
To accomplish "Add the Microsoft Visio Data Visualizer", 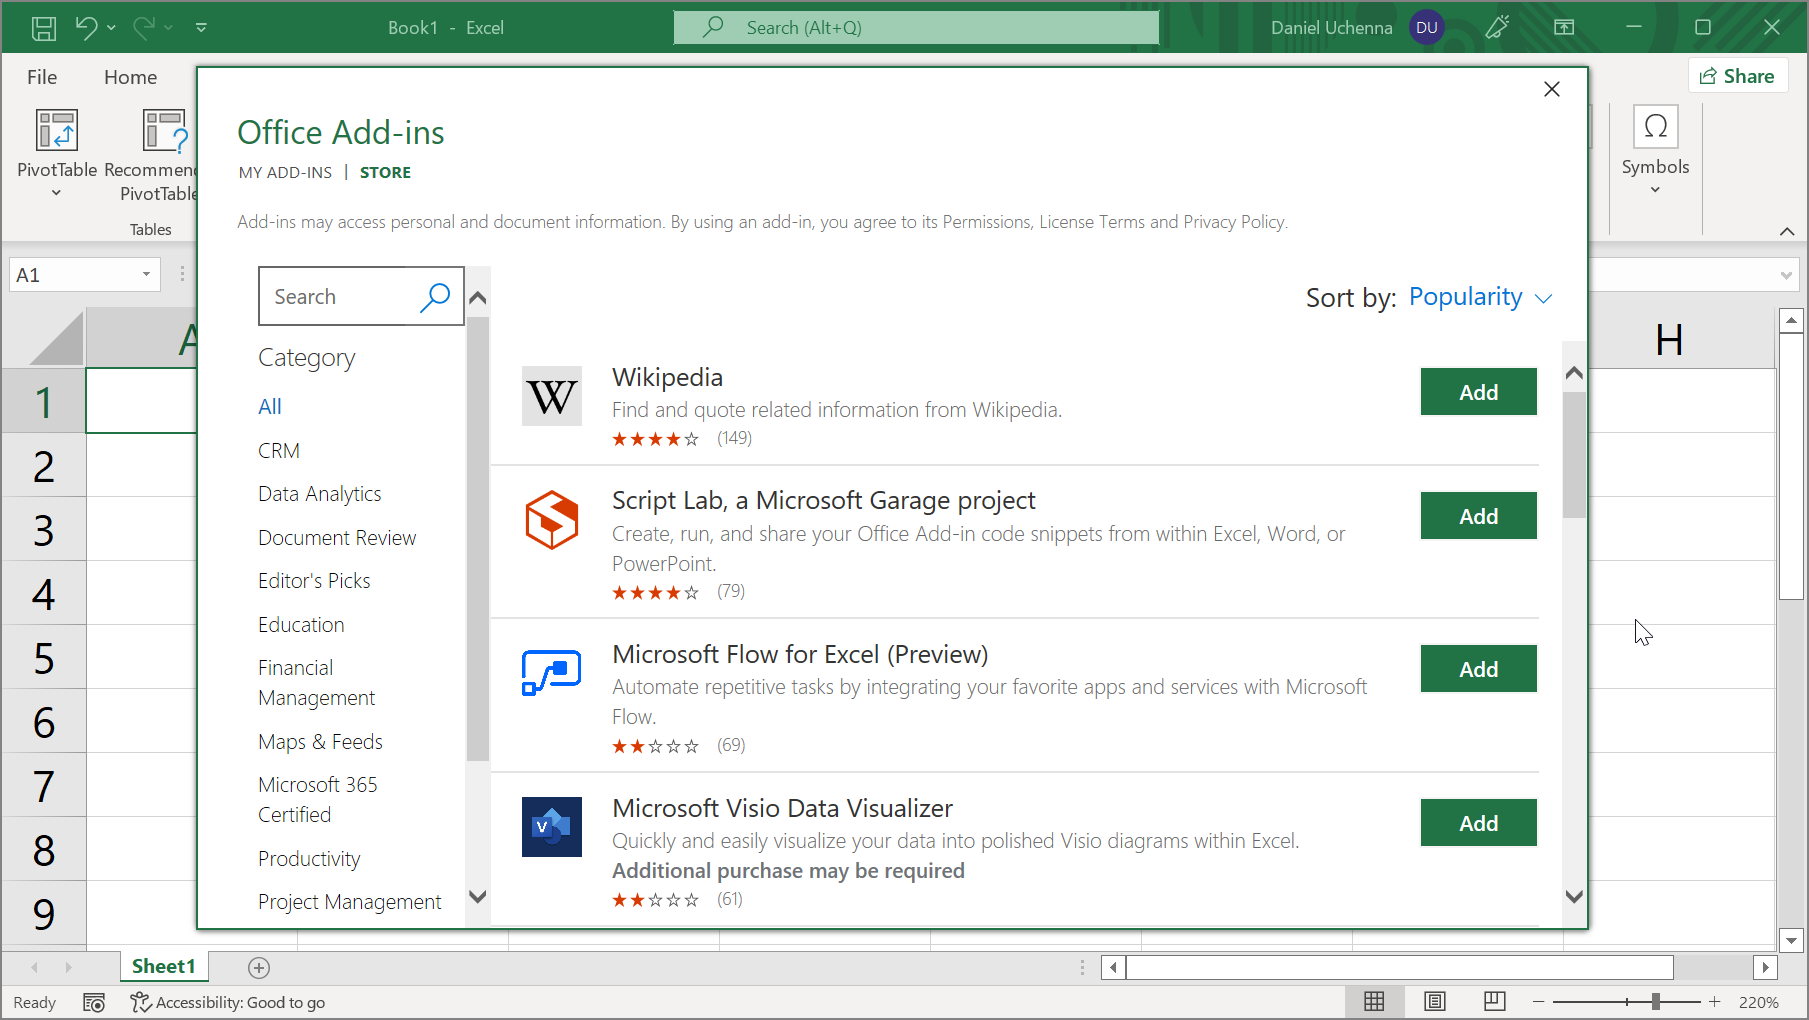I will (x=1478, y=823).
